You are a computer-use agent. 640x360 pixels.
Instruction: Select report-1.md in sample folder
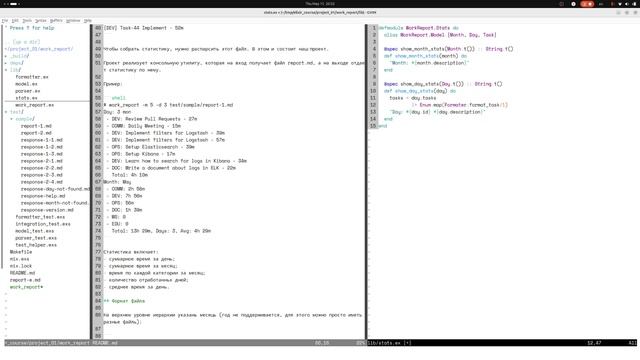(36, 126)
